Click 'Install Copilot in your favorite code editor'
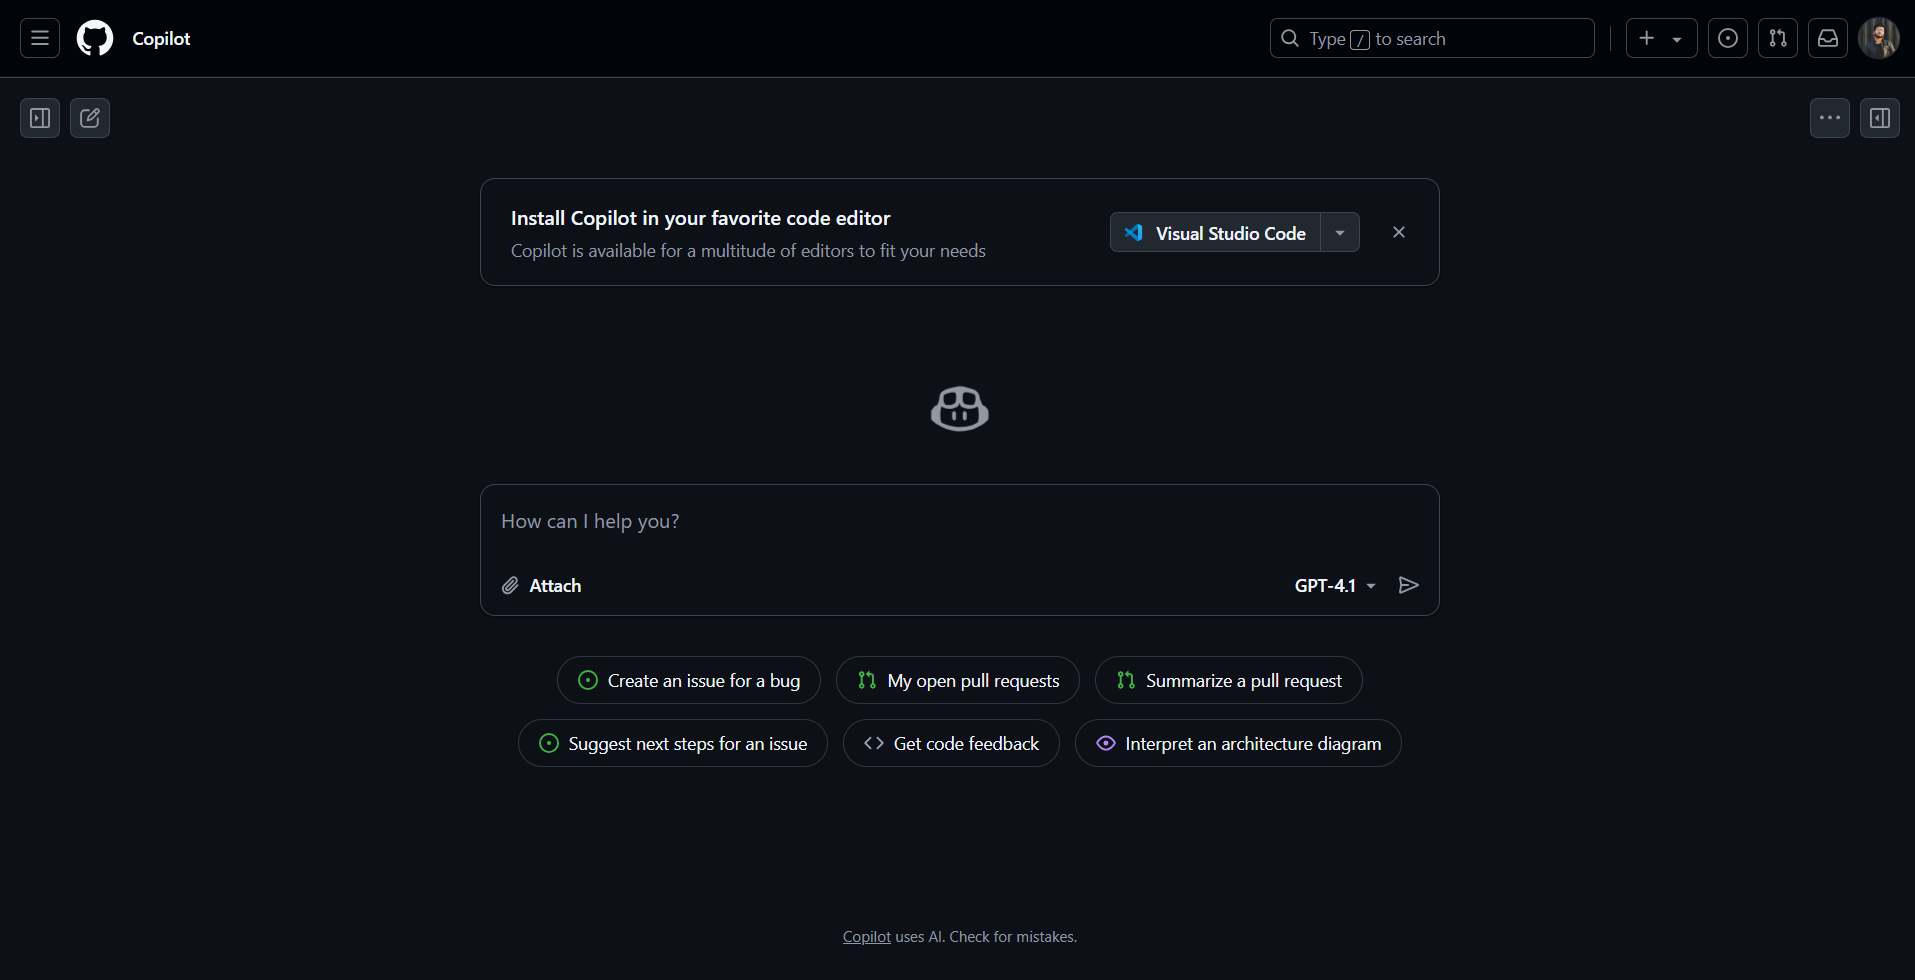 click(x=700, y=218)
